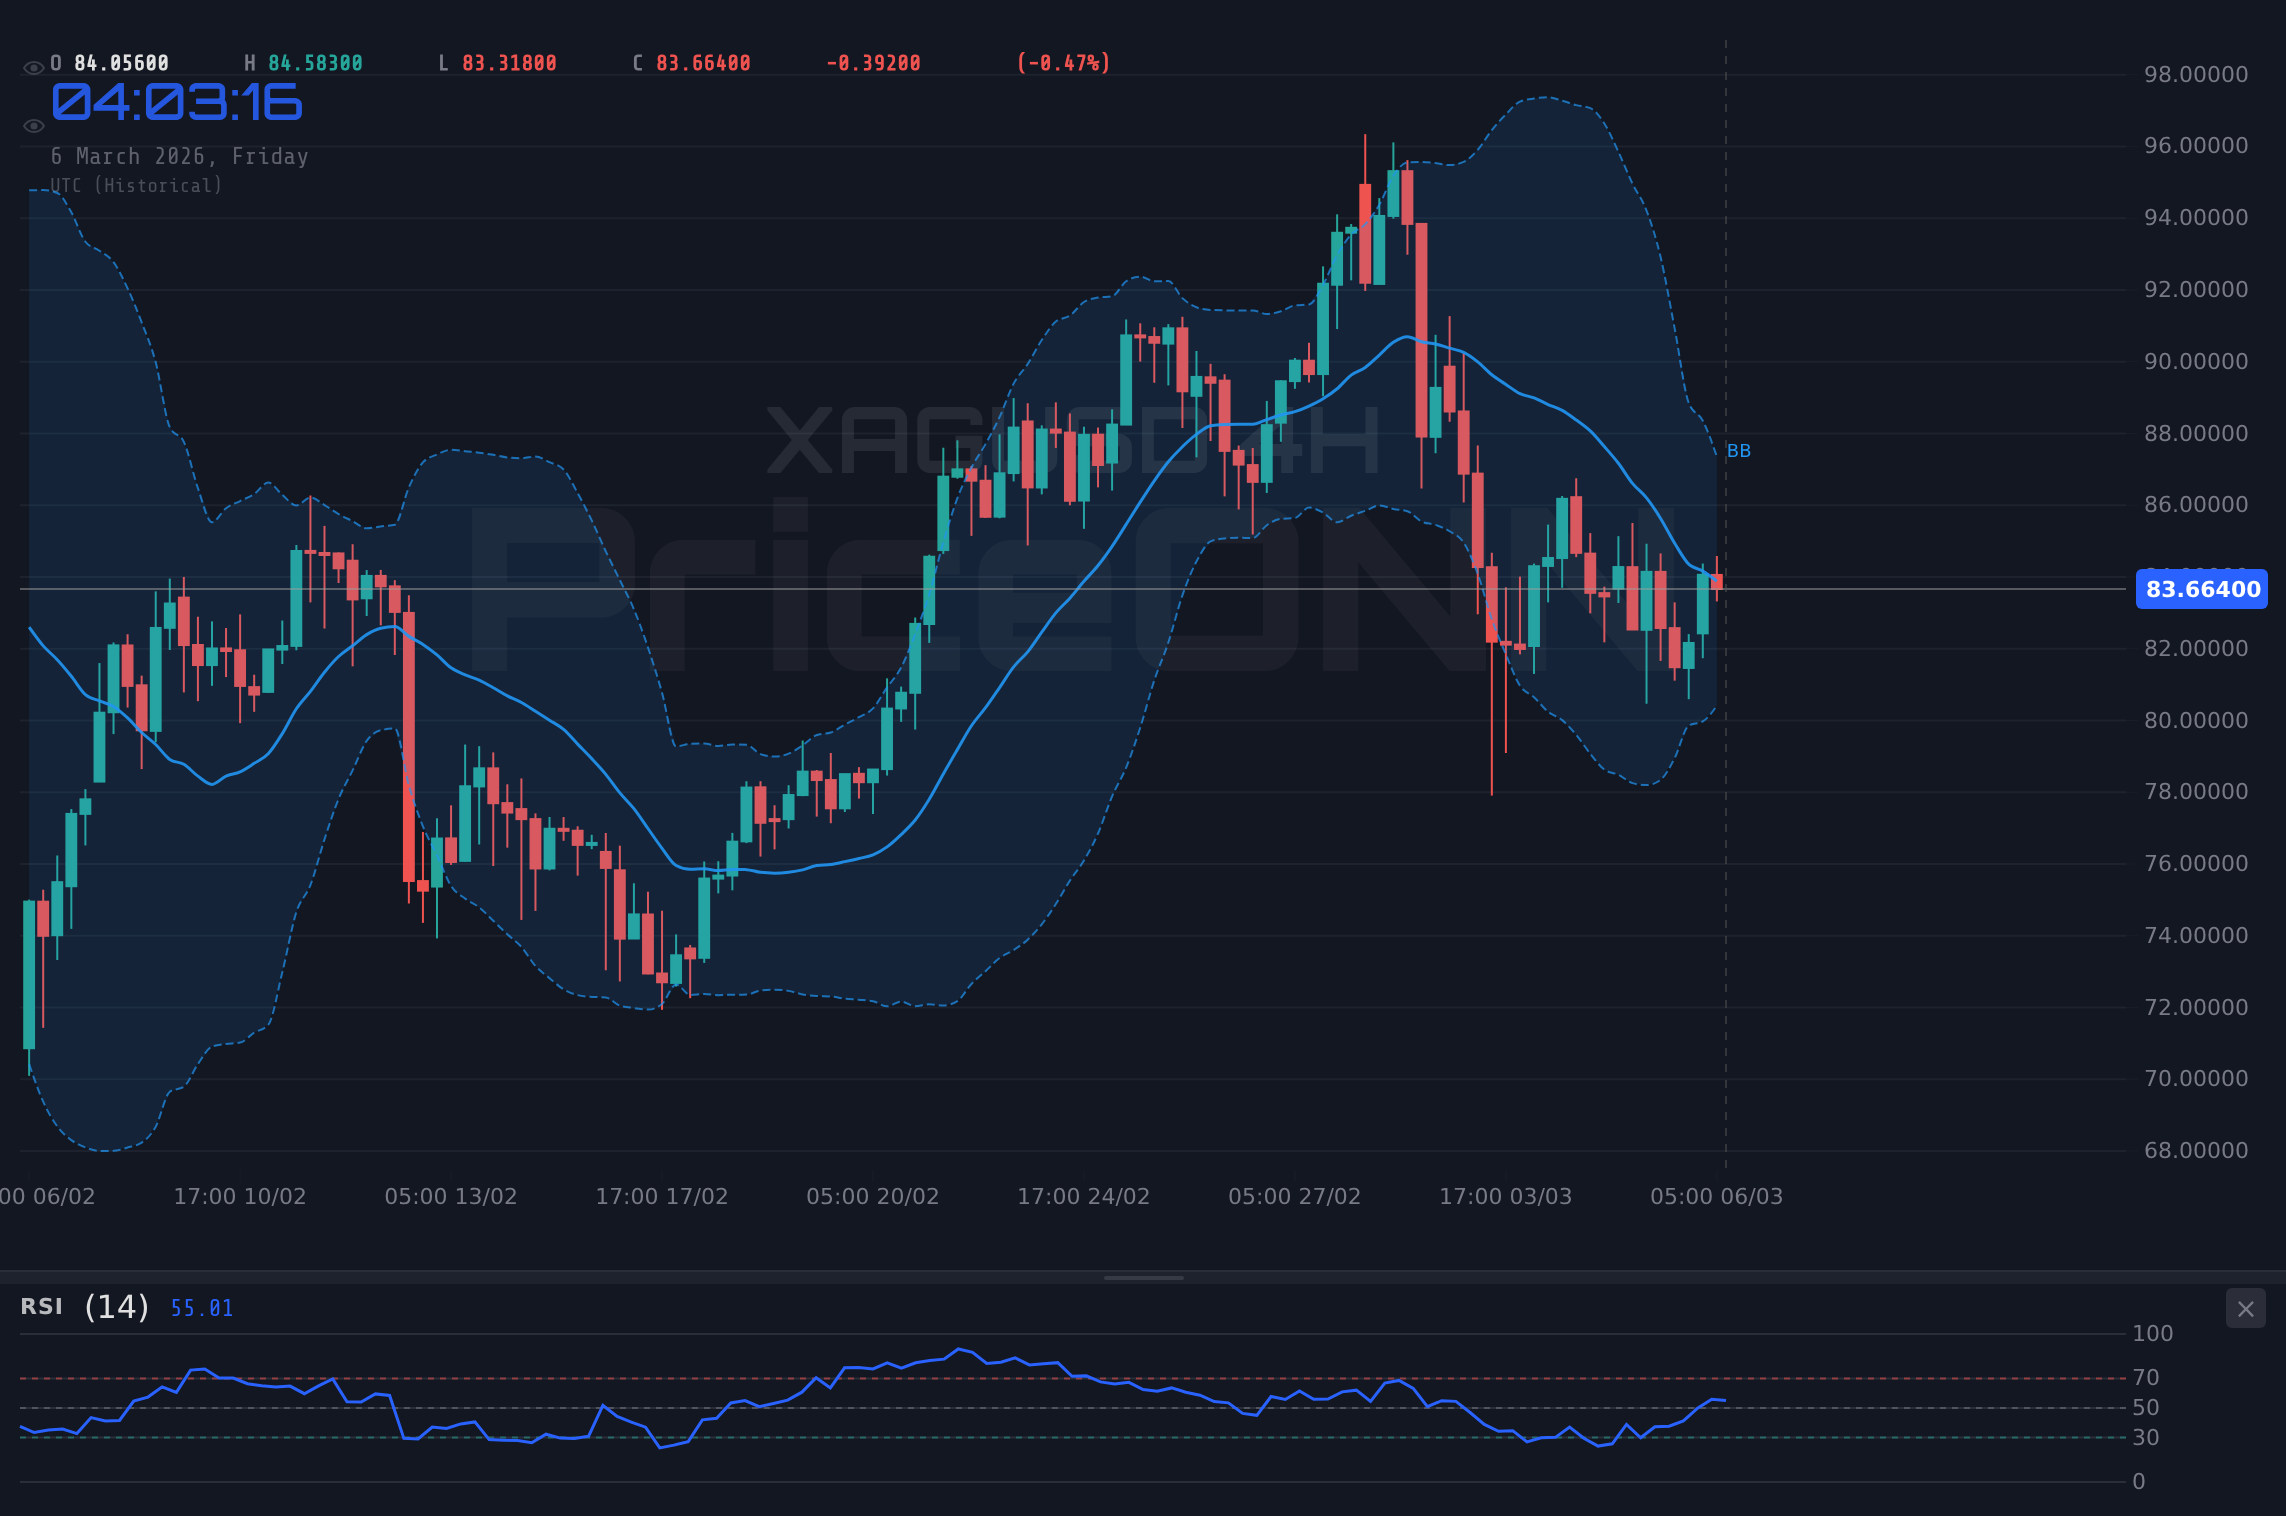Click the percent change (-0.47%)

[1063, 63]
